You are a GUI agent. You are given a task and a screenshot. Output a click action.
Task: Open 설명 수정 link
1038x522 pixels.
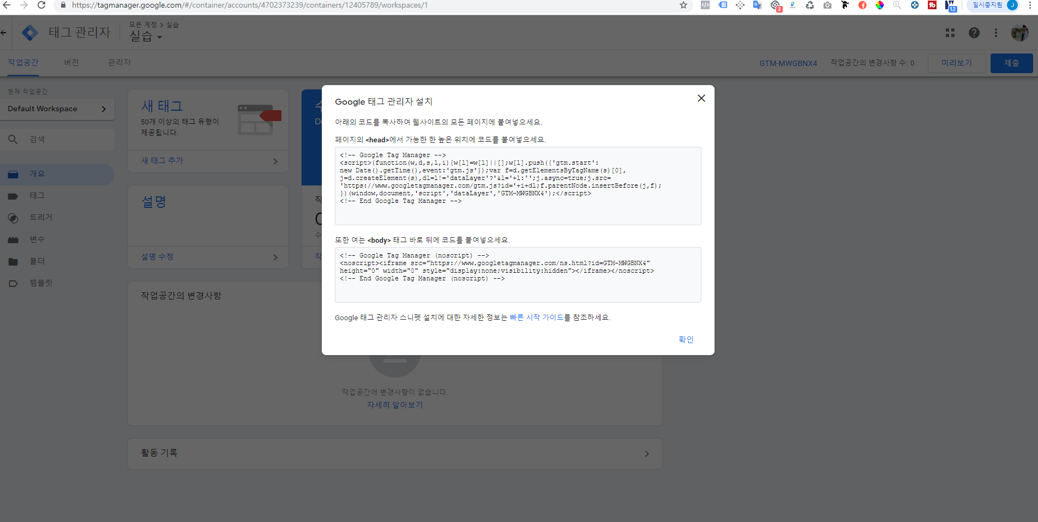[x=158, y=257]
